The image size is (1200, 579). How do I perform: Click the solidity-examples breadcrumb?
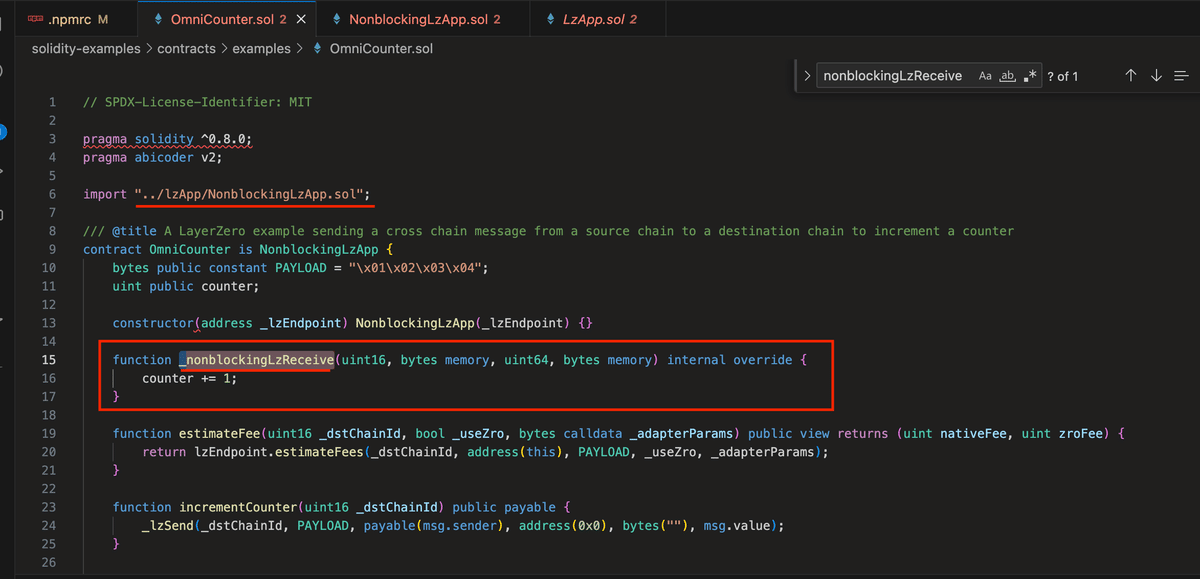(86, 48)
